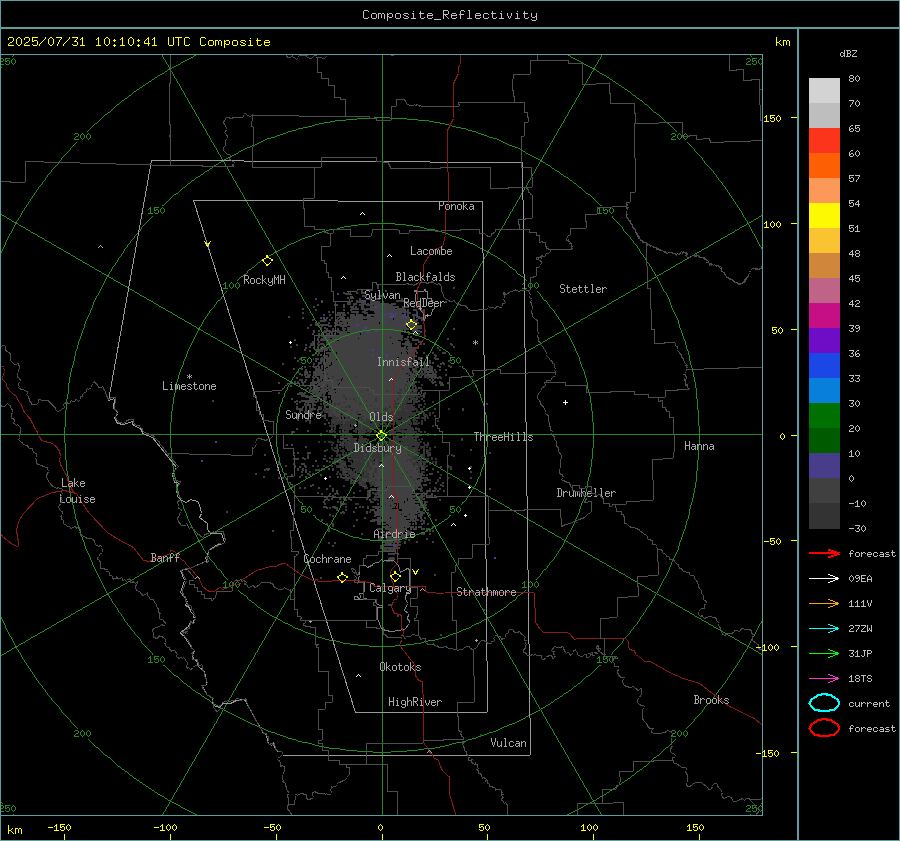
Task: Click the HighRiver label
Action: click(415, 702)
